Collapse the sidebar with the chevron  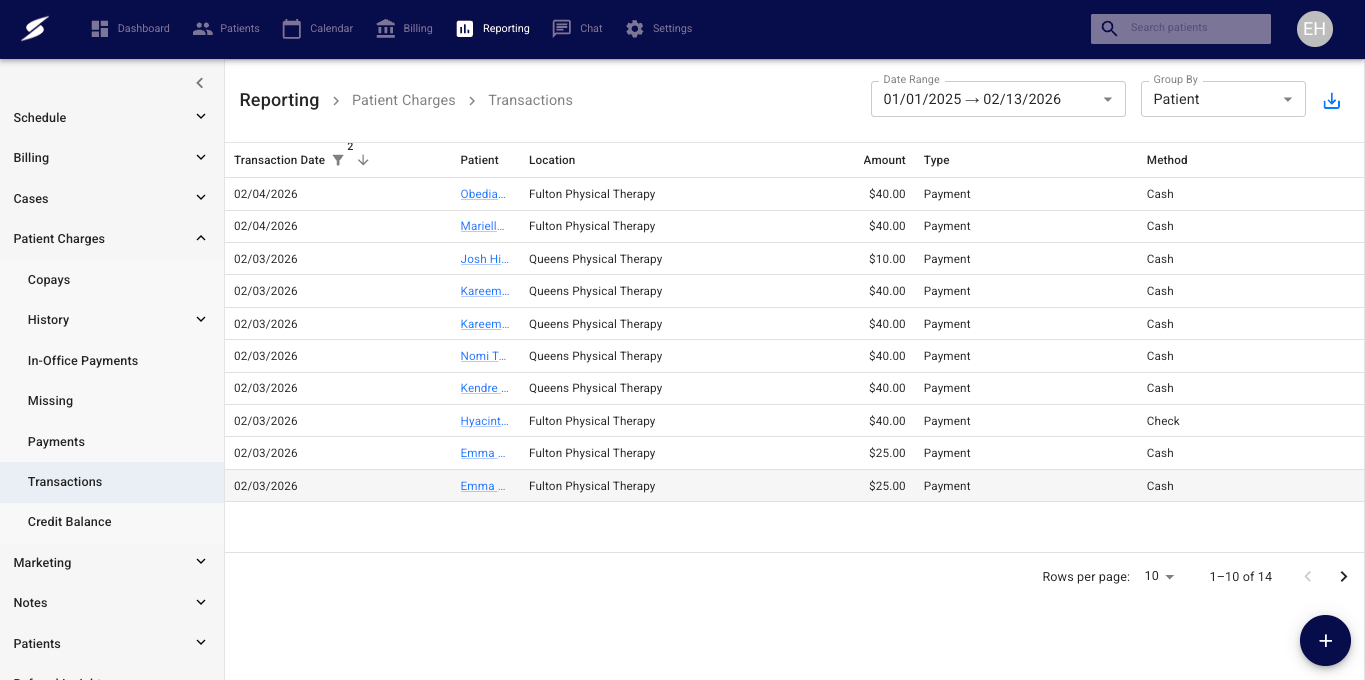point(200,83)
